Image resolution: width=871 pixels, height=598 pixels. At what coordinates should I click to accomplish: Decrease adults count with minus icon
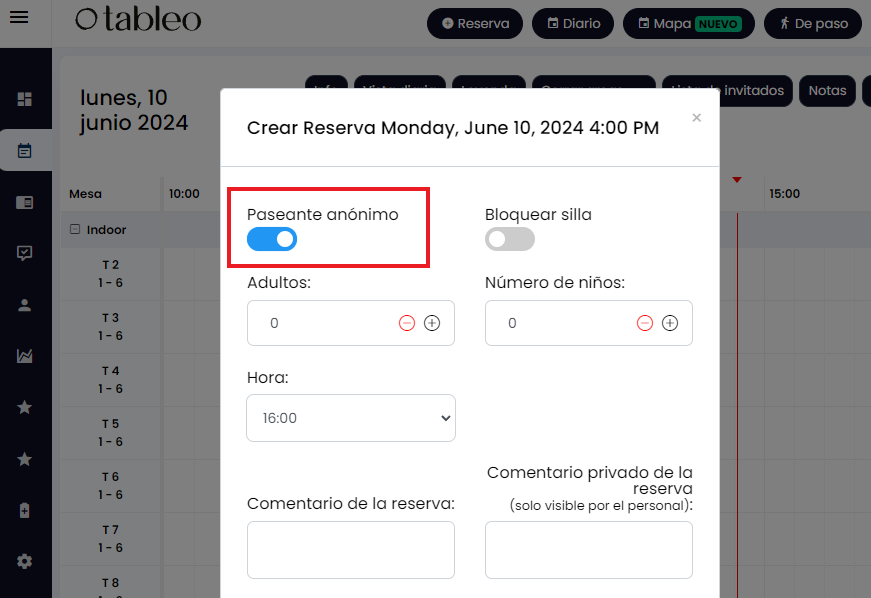pos(407,323)
